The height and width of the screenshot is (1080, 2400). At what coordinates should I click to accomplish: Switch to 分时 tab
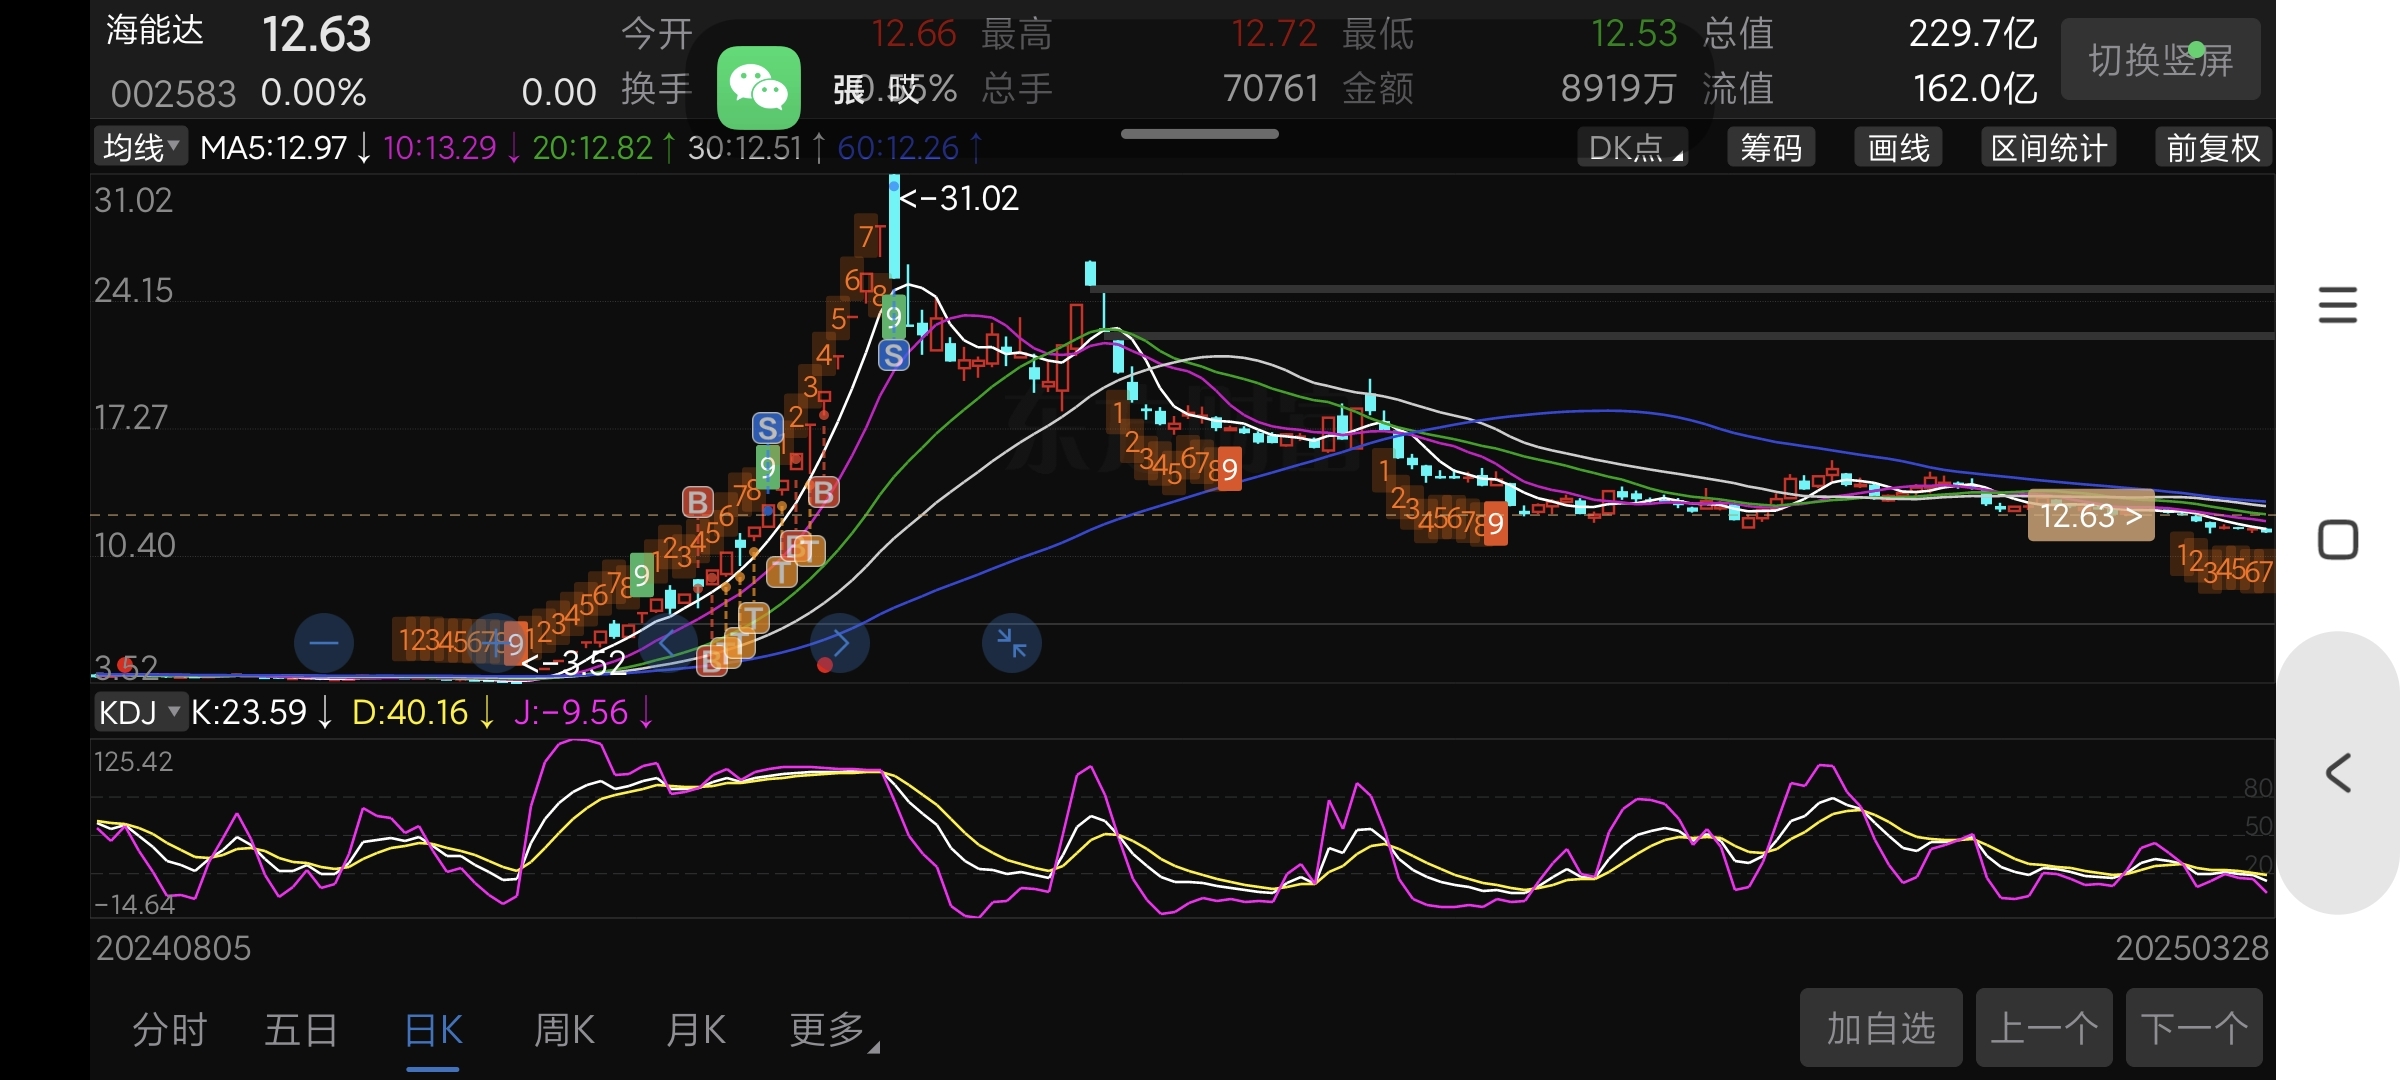tap(169, 1029)
